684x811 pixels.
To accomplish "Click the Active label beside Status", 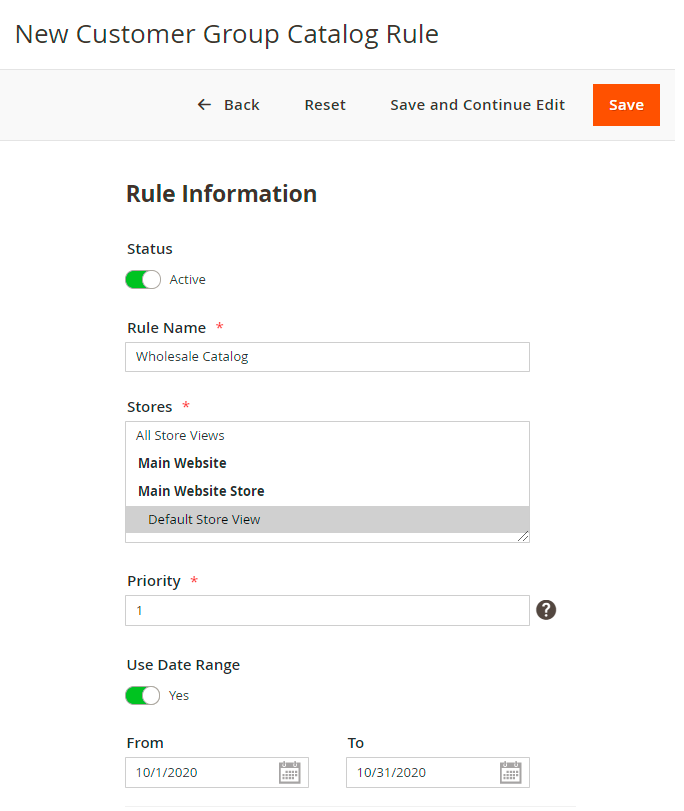I will coord(187,280).
